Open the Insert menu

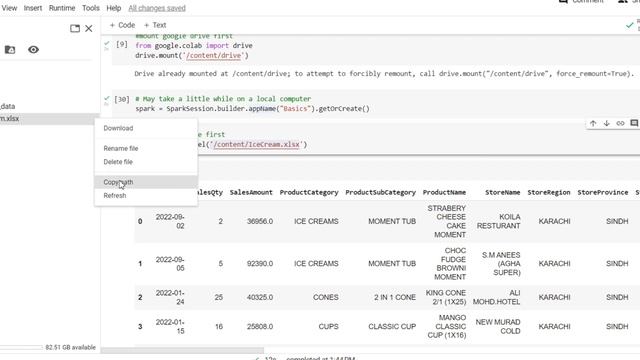click(33, 8)
